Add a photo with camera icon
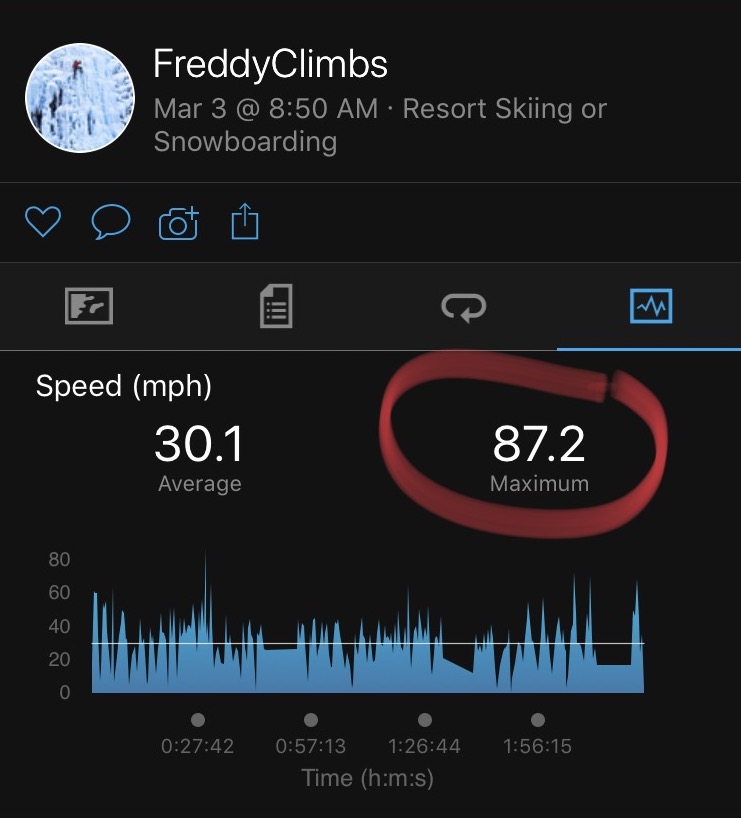This screenshot has width=741, height=818. coord(178,223)
